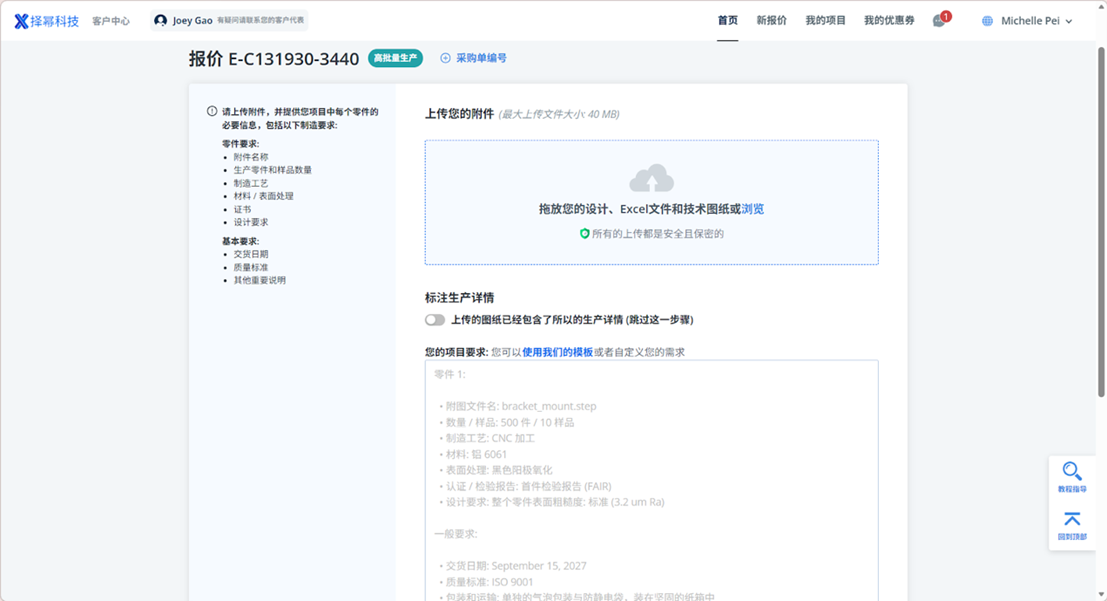
Task: Click Joey Gao's avatar icon
Action: tap(161, 21)
